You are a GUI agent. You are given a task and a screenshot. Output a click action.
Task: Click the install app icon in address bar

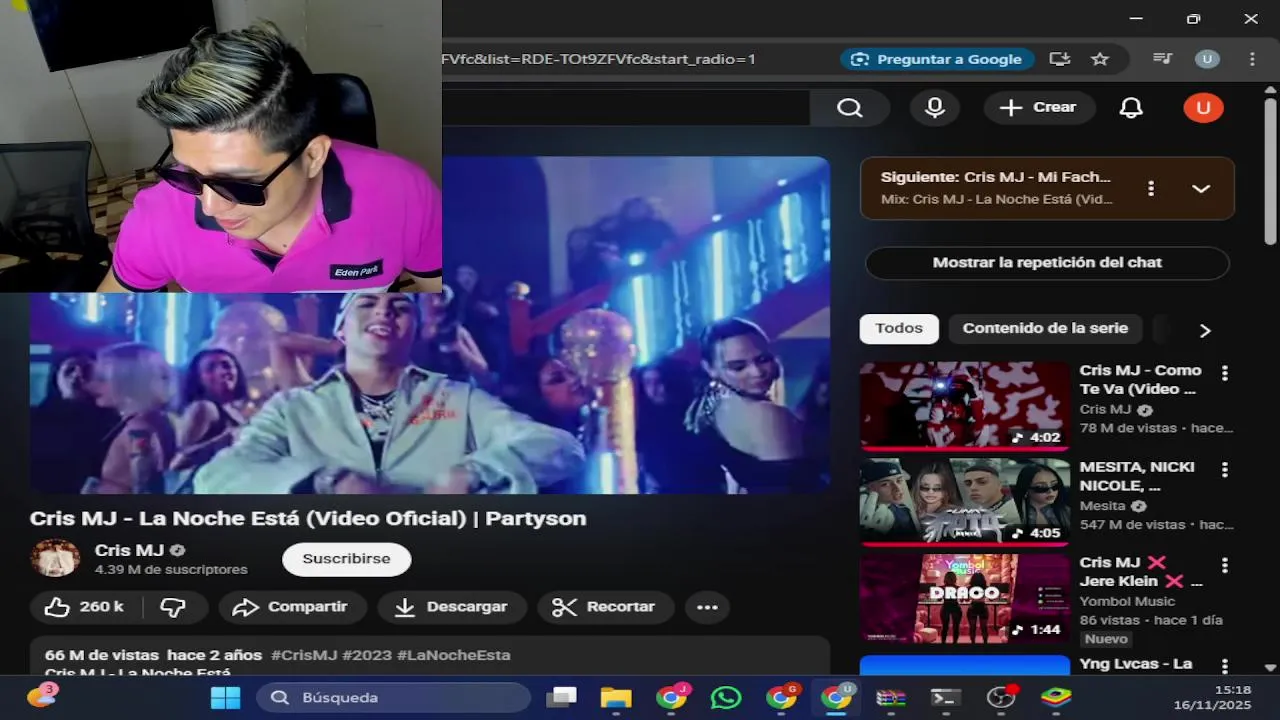[x=1059, y=59]
